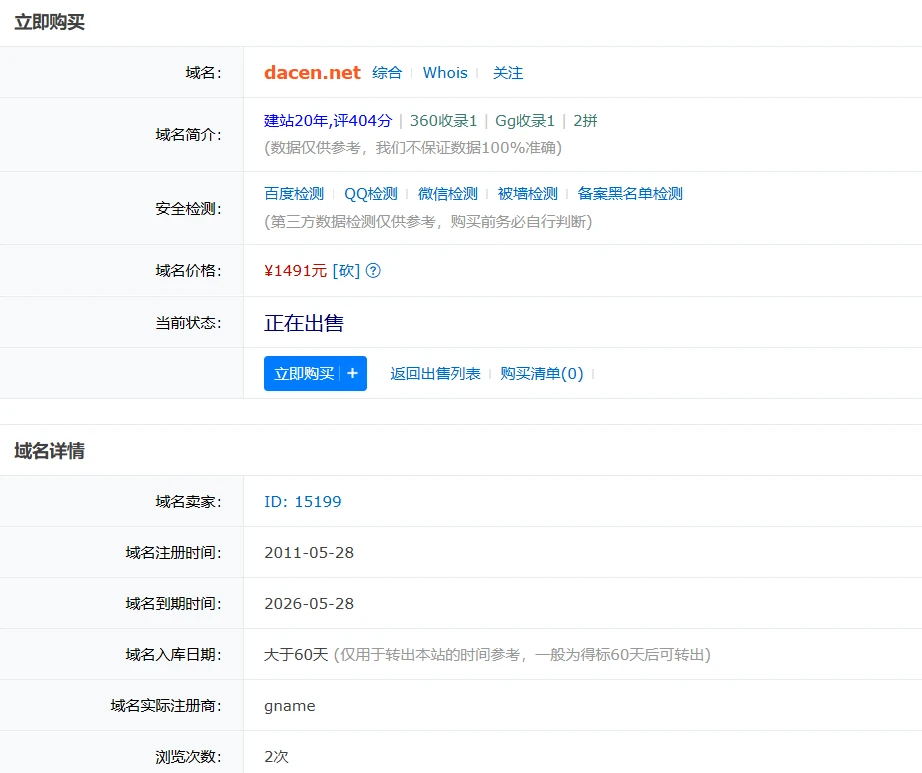View seller profile ID: 15199

[303, 501]
